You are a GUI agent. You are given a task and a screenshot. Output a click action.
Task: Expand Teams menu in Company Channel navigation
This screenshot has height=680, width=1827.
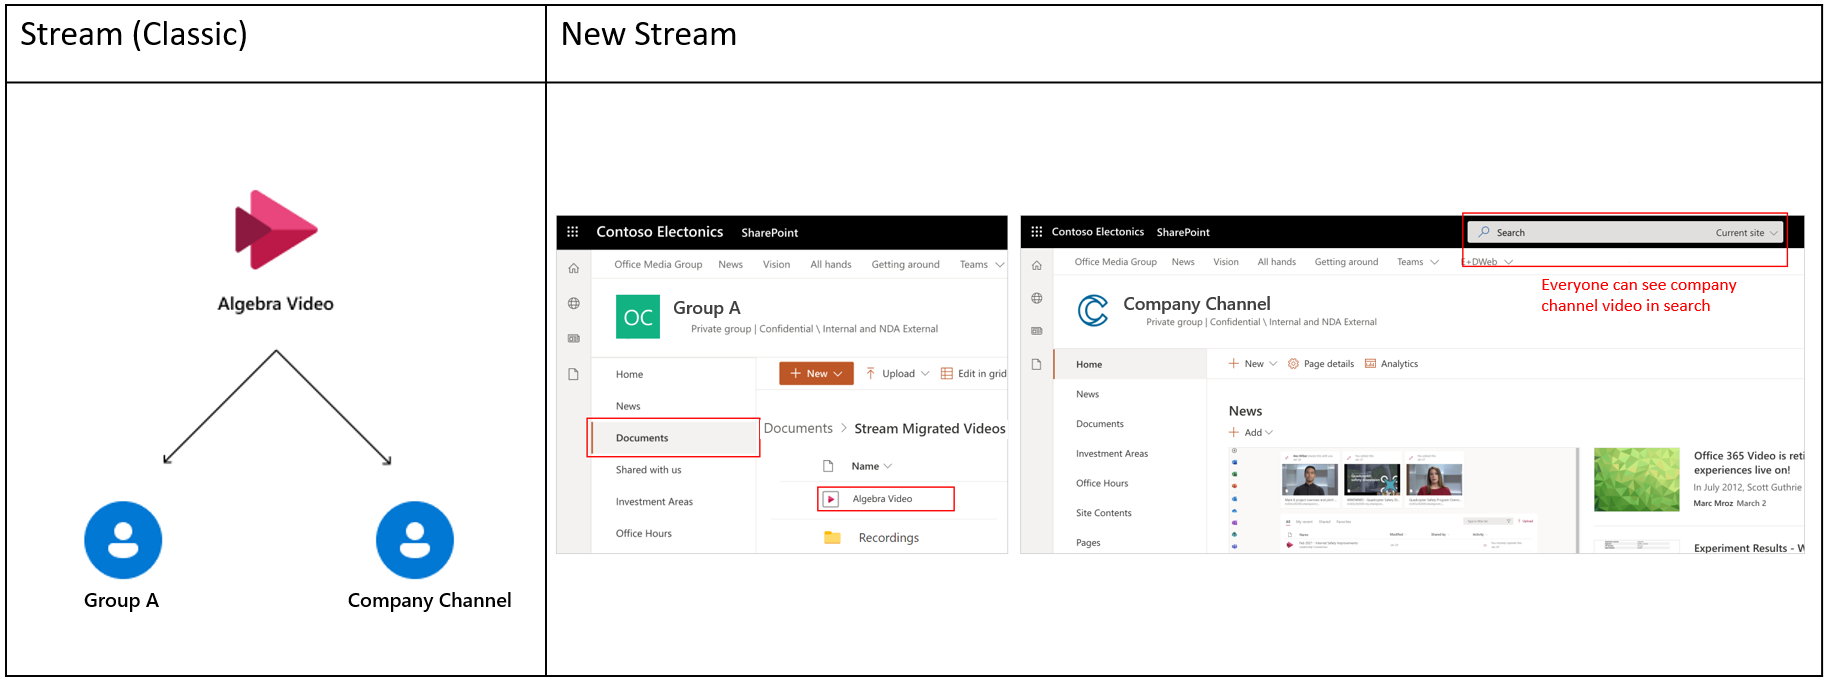click(1435, 262)
